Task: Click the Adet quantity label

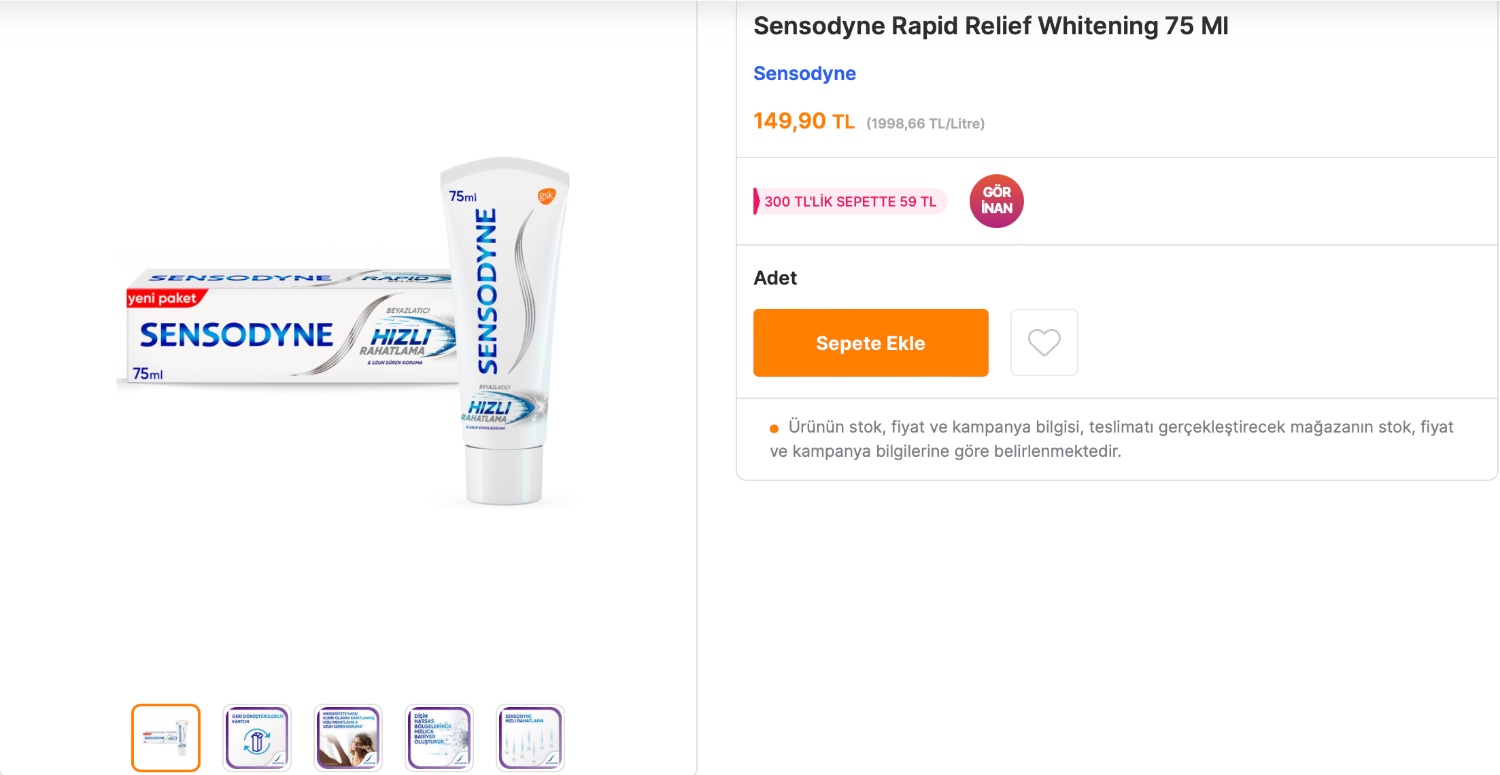Action: click(775, 277)
